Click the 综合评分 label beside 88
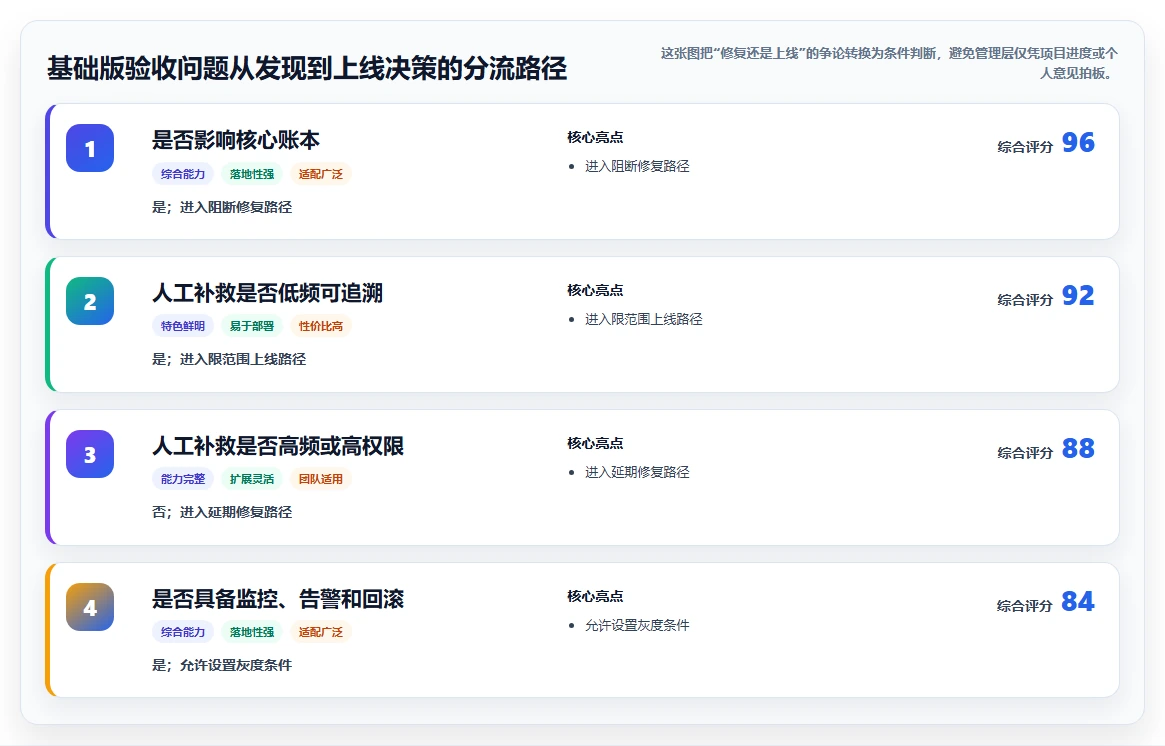The height and width of the screenshot is (746, 1165). (1025, 453)
